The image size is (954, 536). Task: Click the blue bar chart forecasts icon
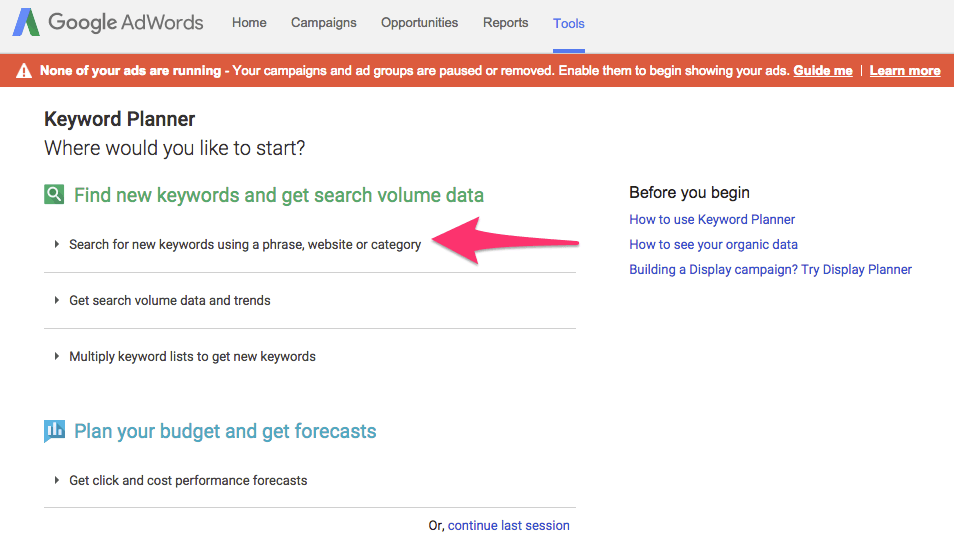click(x=54, y=431)
